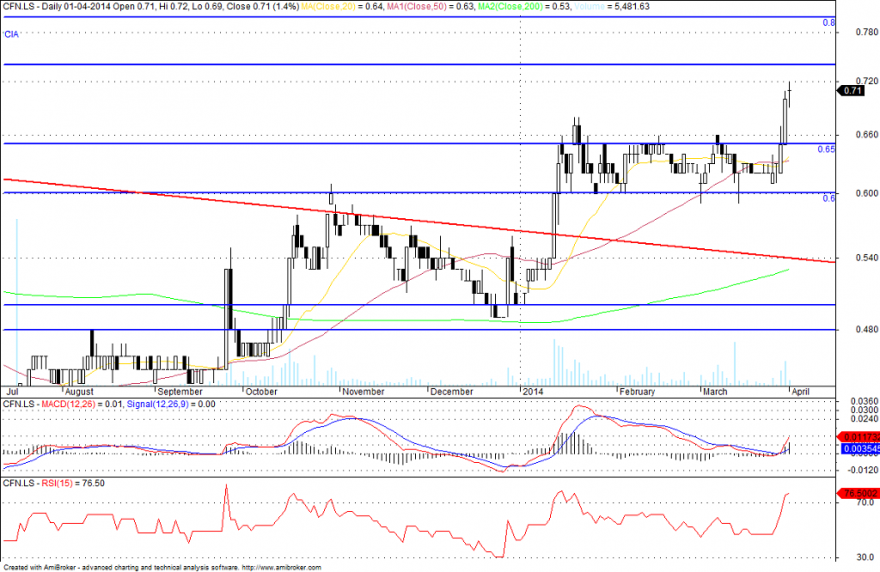Click the 0.0360 MACD axis label
This screenshot has height=572, width=880.
[x=864, y=401]
